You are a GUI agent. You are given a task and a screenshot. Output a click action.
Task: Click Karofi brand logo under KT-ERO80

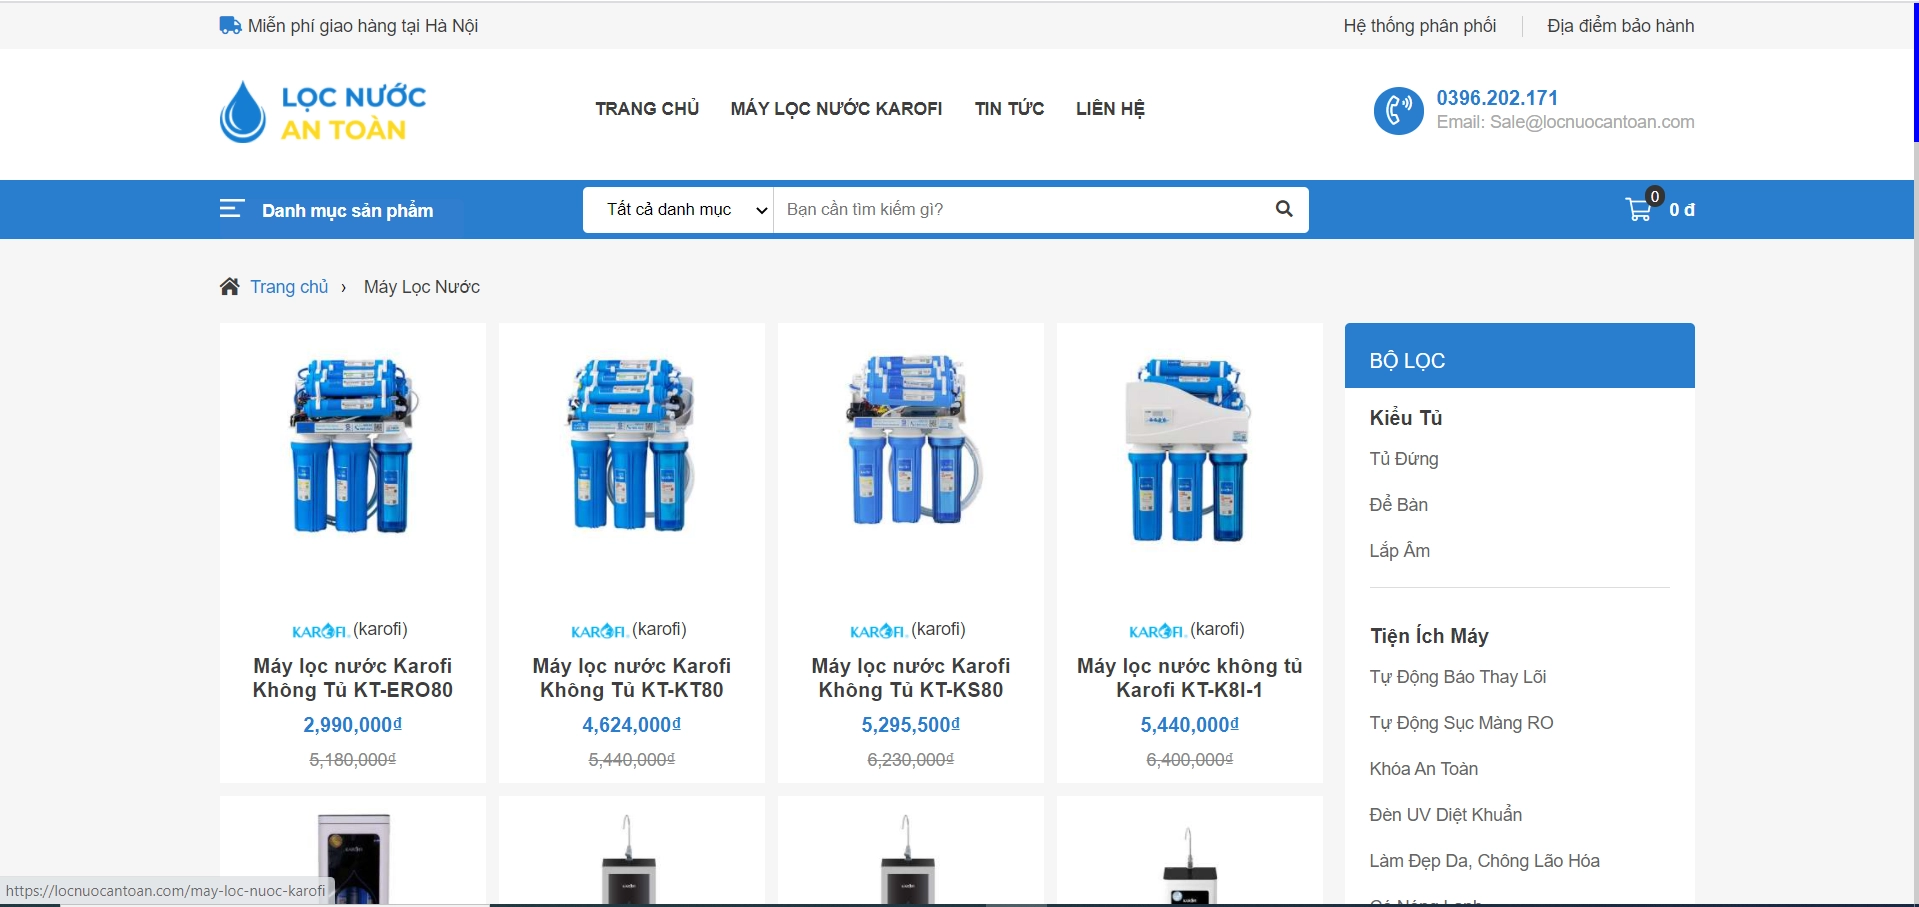coord(319,631)
